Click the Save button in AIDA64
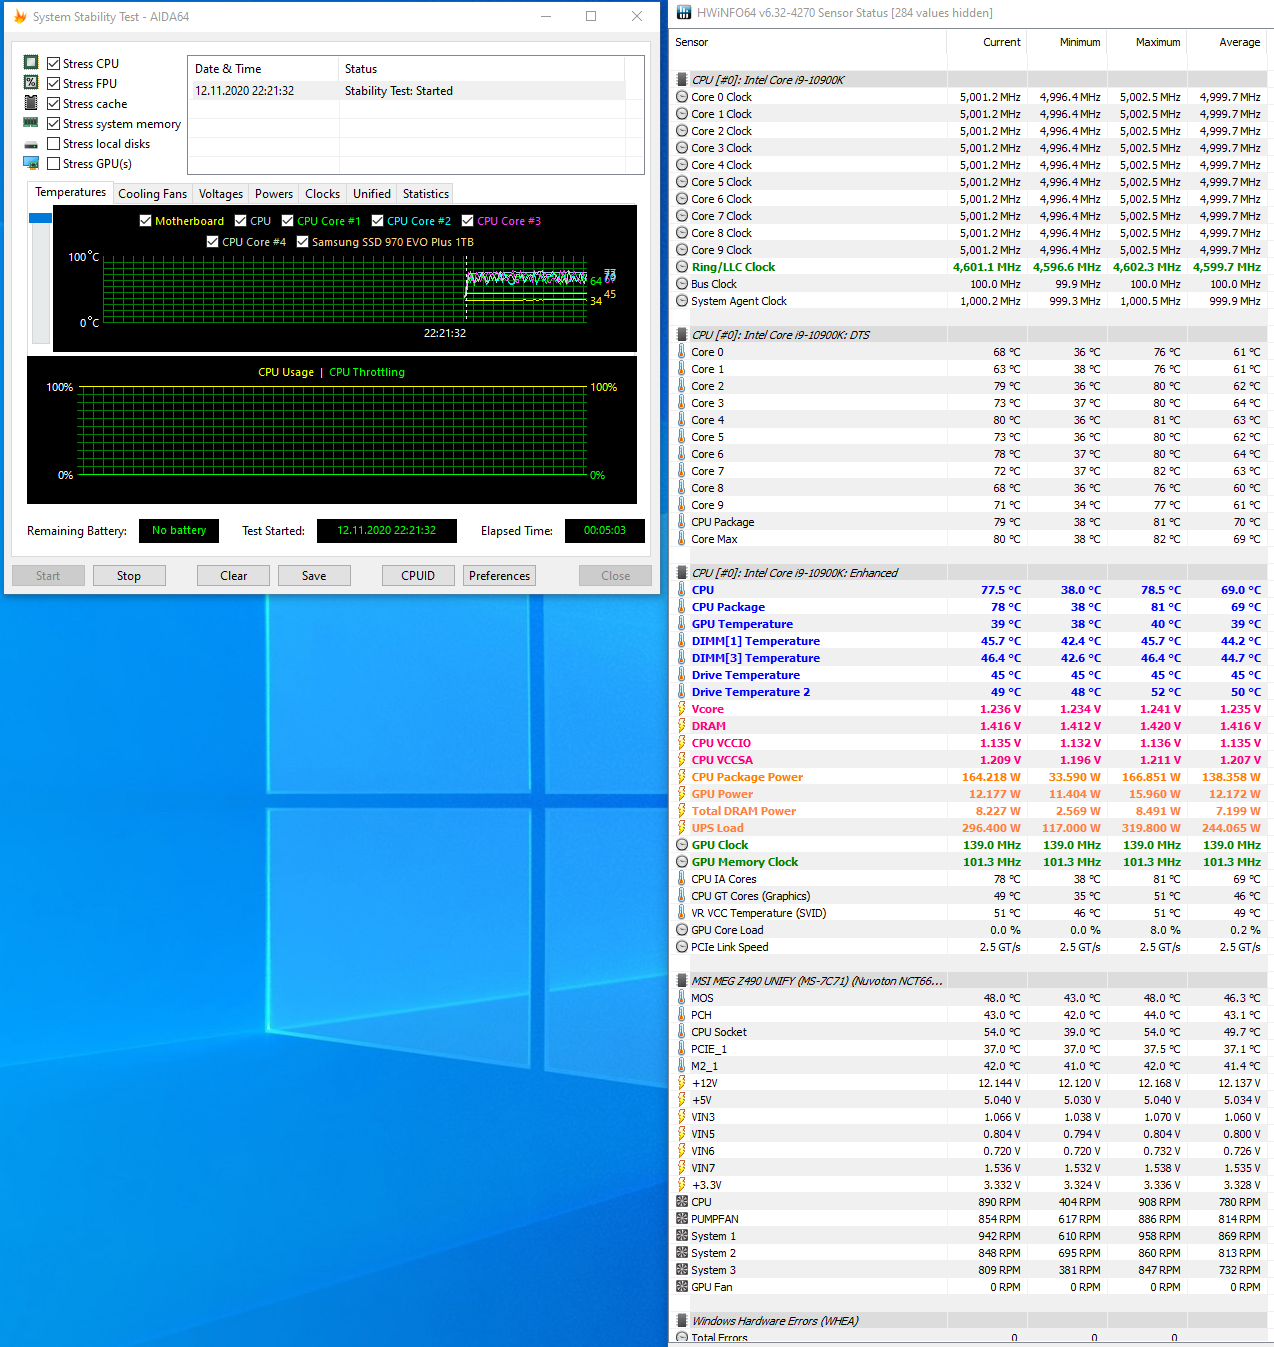This screenshot has width=1274, height=1347. coord(314,576)
